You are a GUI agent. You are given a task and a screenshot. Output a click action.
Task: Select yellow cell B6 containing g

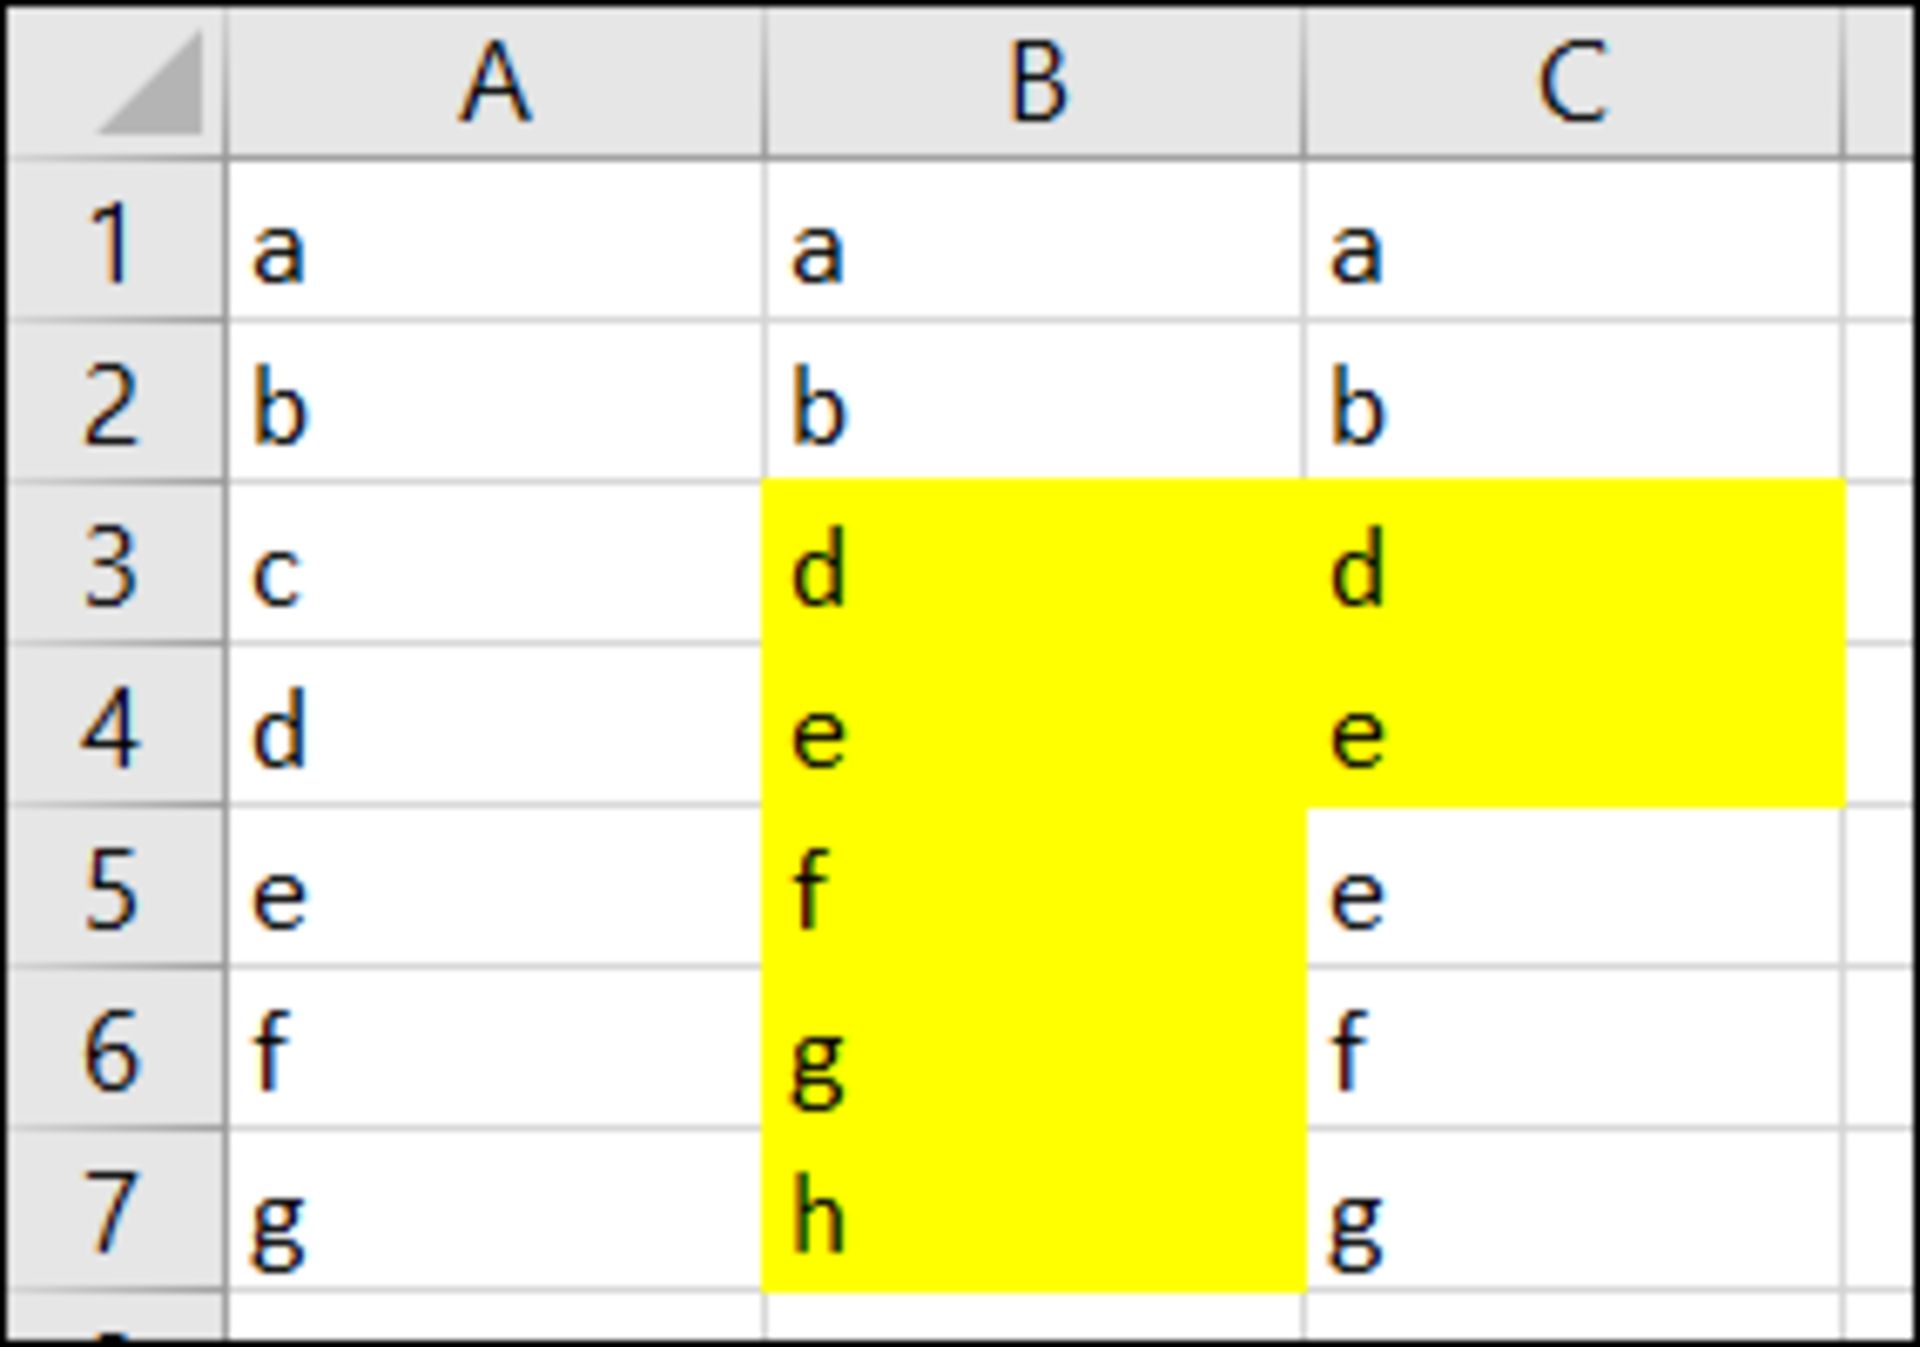point(1035,1048)
